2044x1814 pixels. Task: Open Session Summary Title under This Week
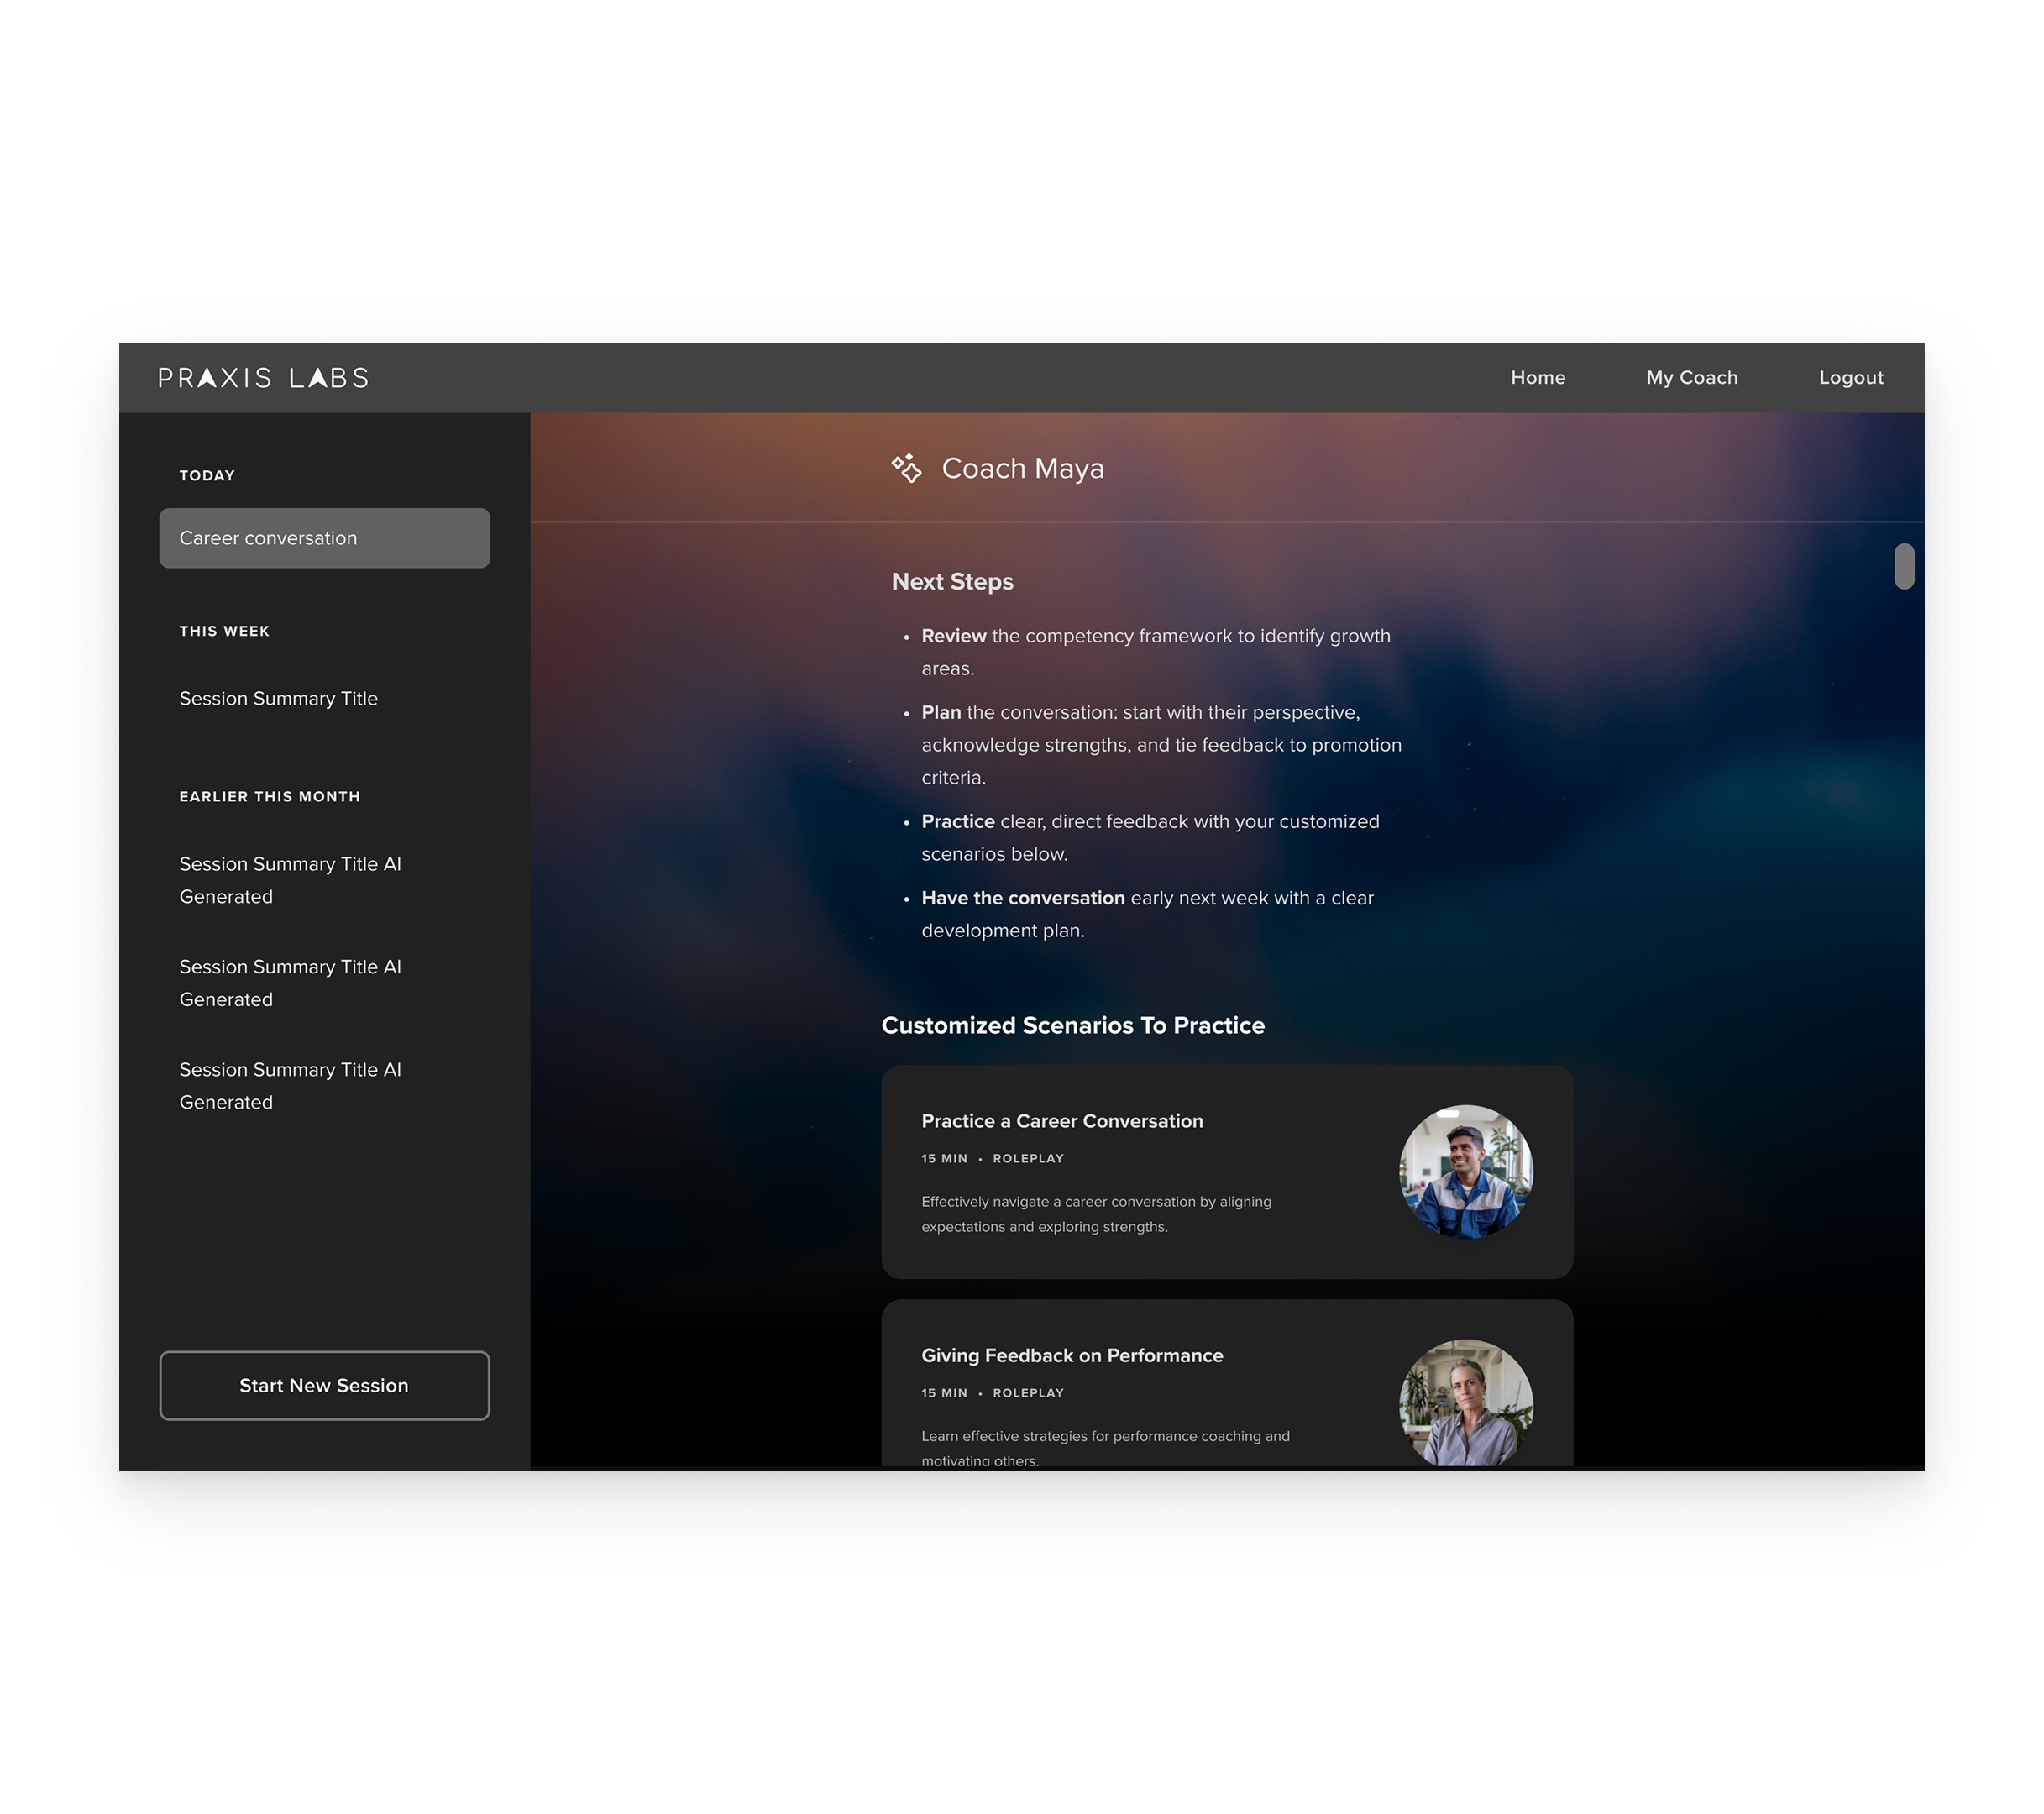point(278,699)
